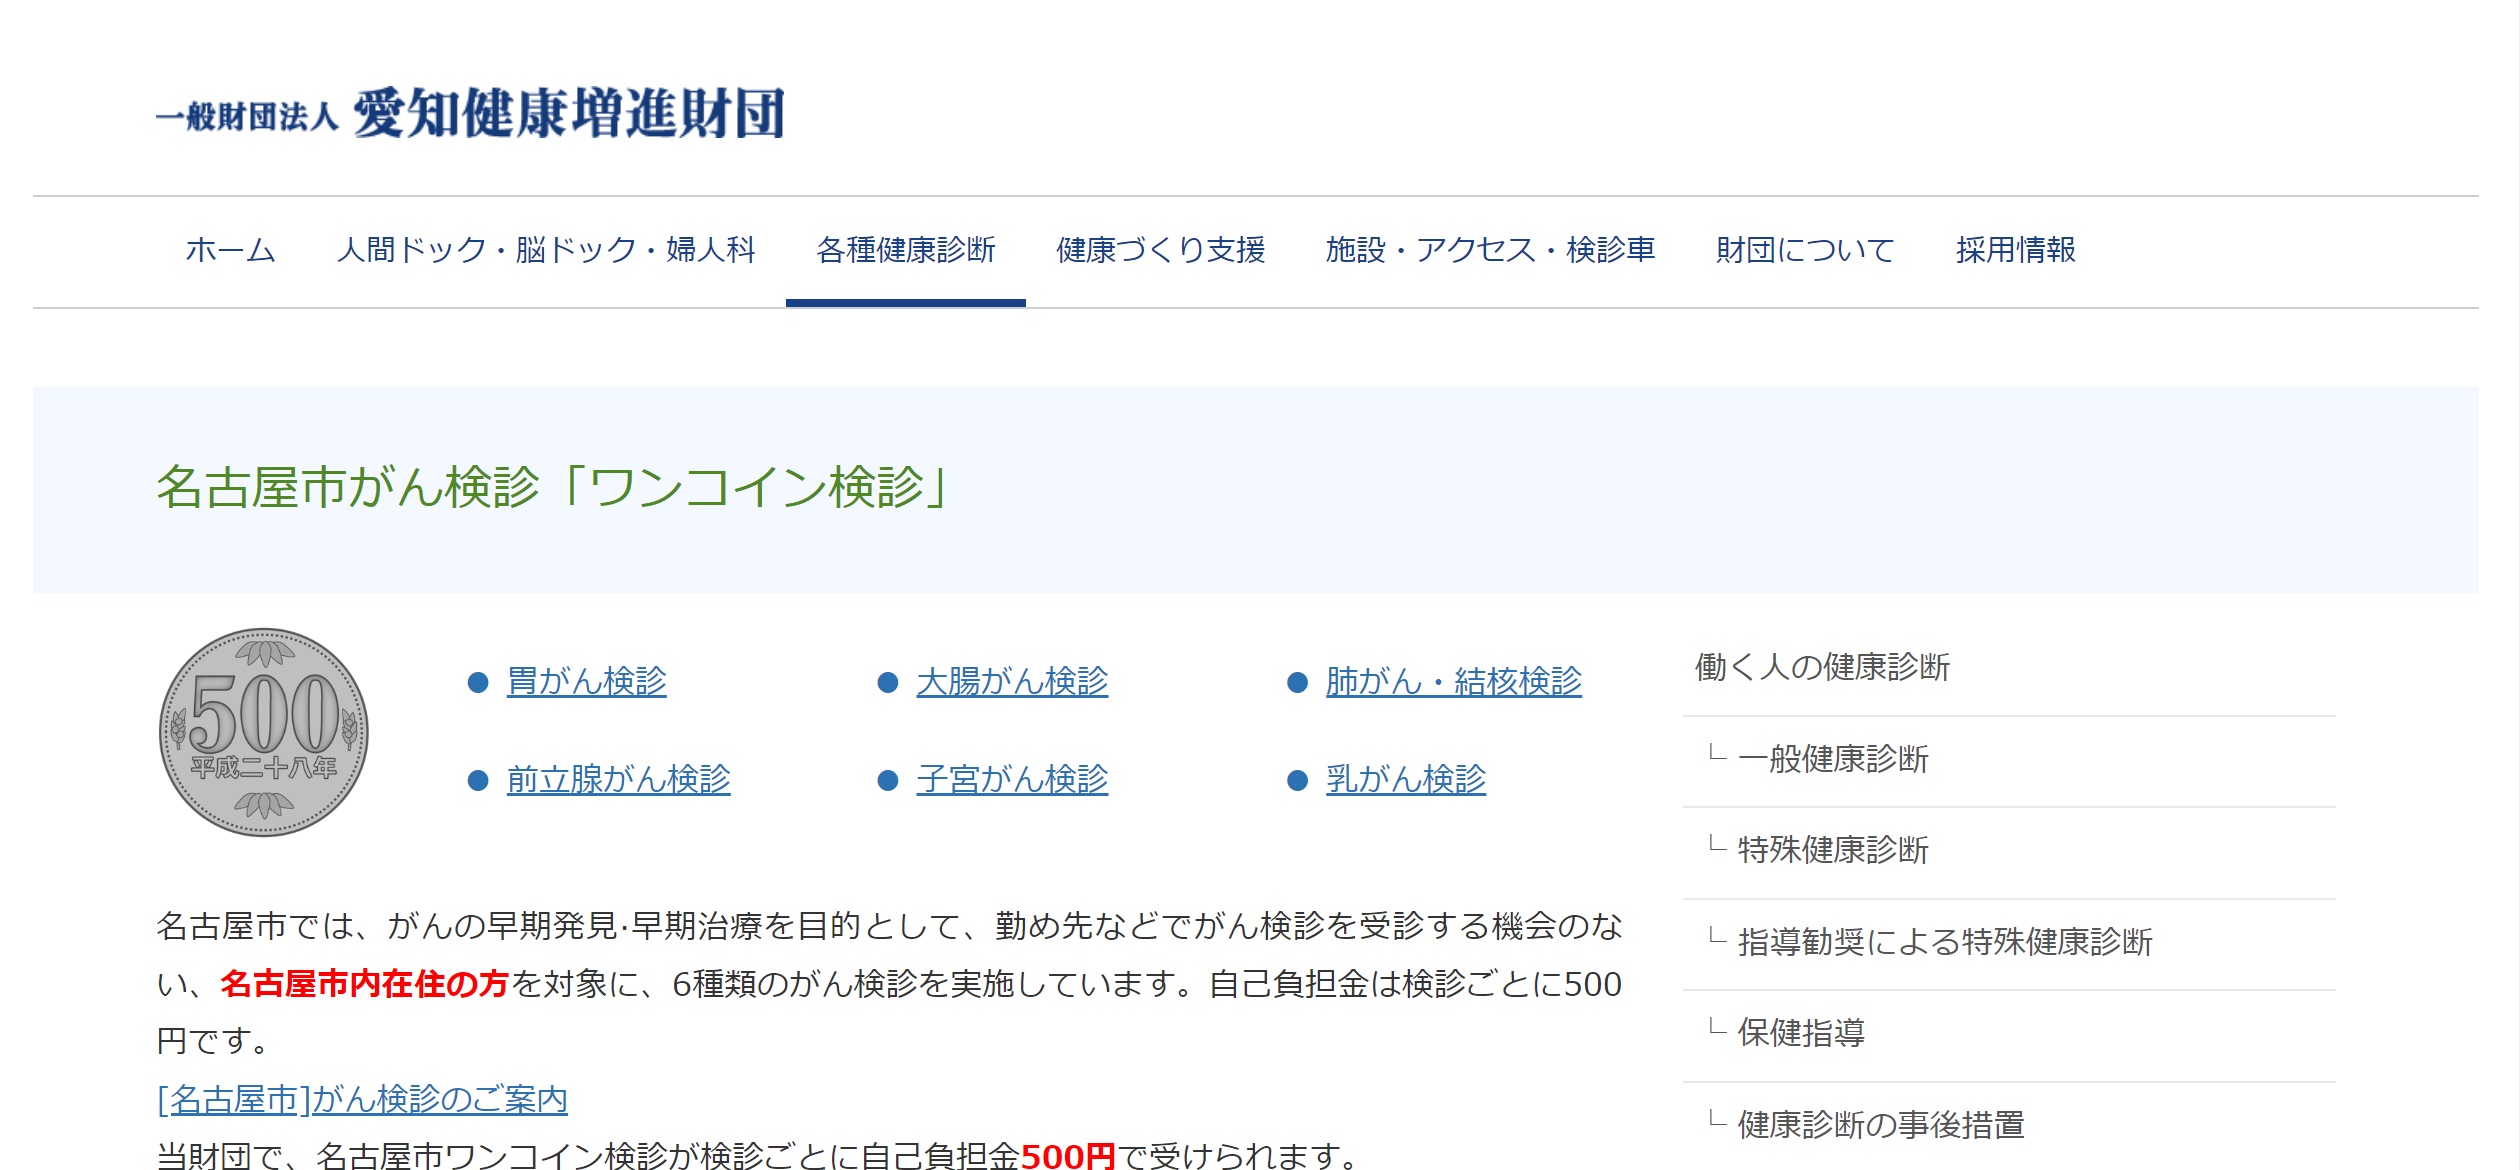Viewport: 2520px width, 1170px height.
Task: Select the 各種健康診断 tab
Action: coord(905,250)
